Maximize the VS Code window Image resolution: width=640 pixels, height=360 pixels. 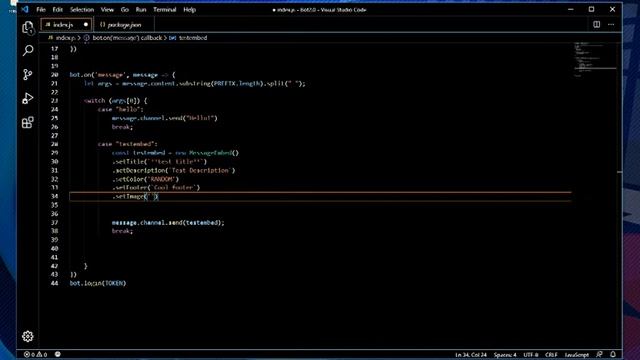coord(591,9)
